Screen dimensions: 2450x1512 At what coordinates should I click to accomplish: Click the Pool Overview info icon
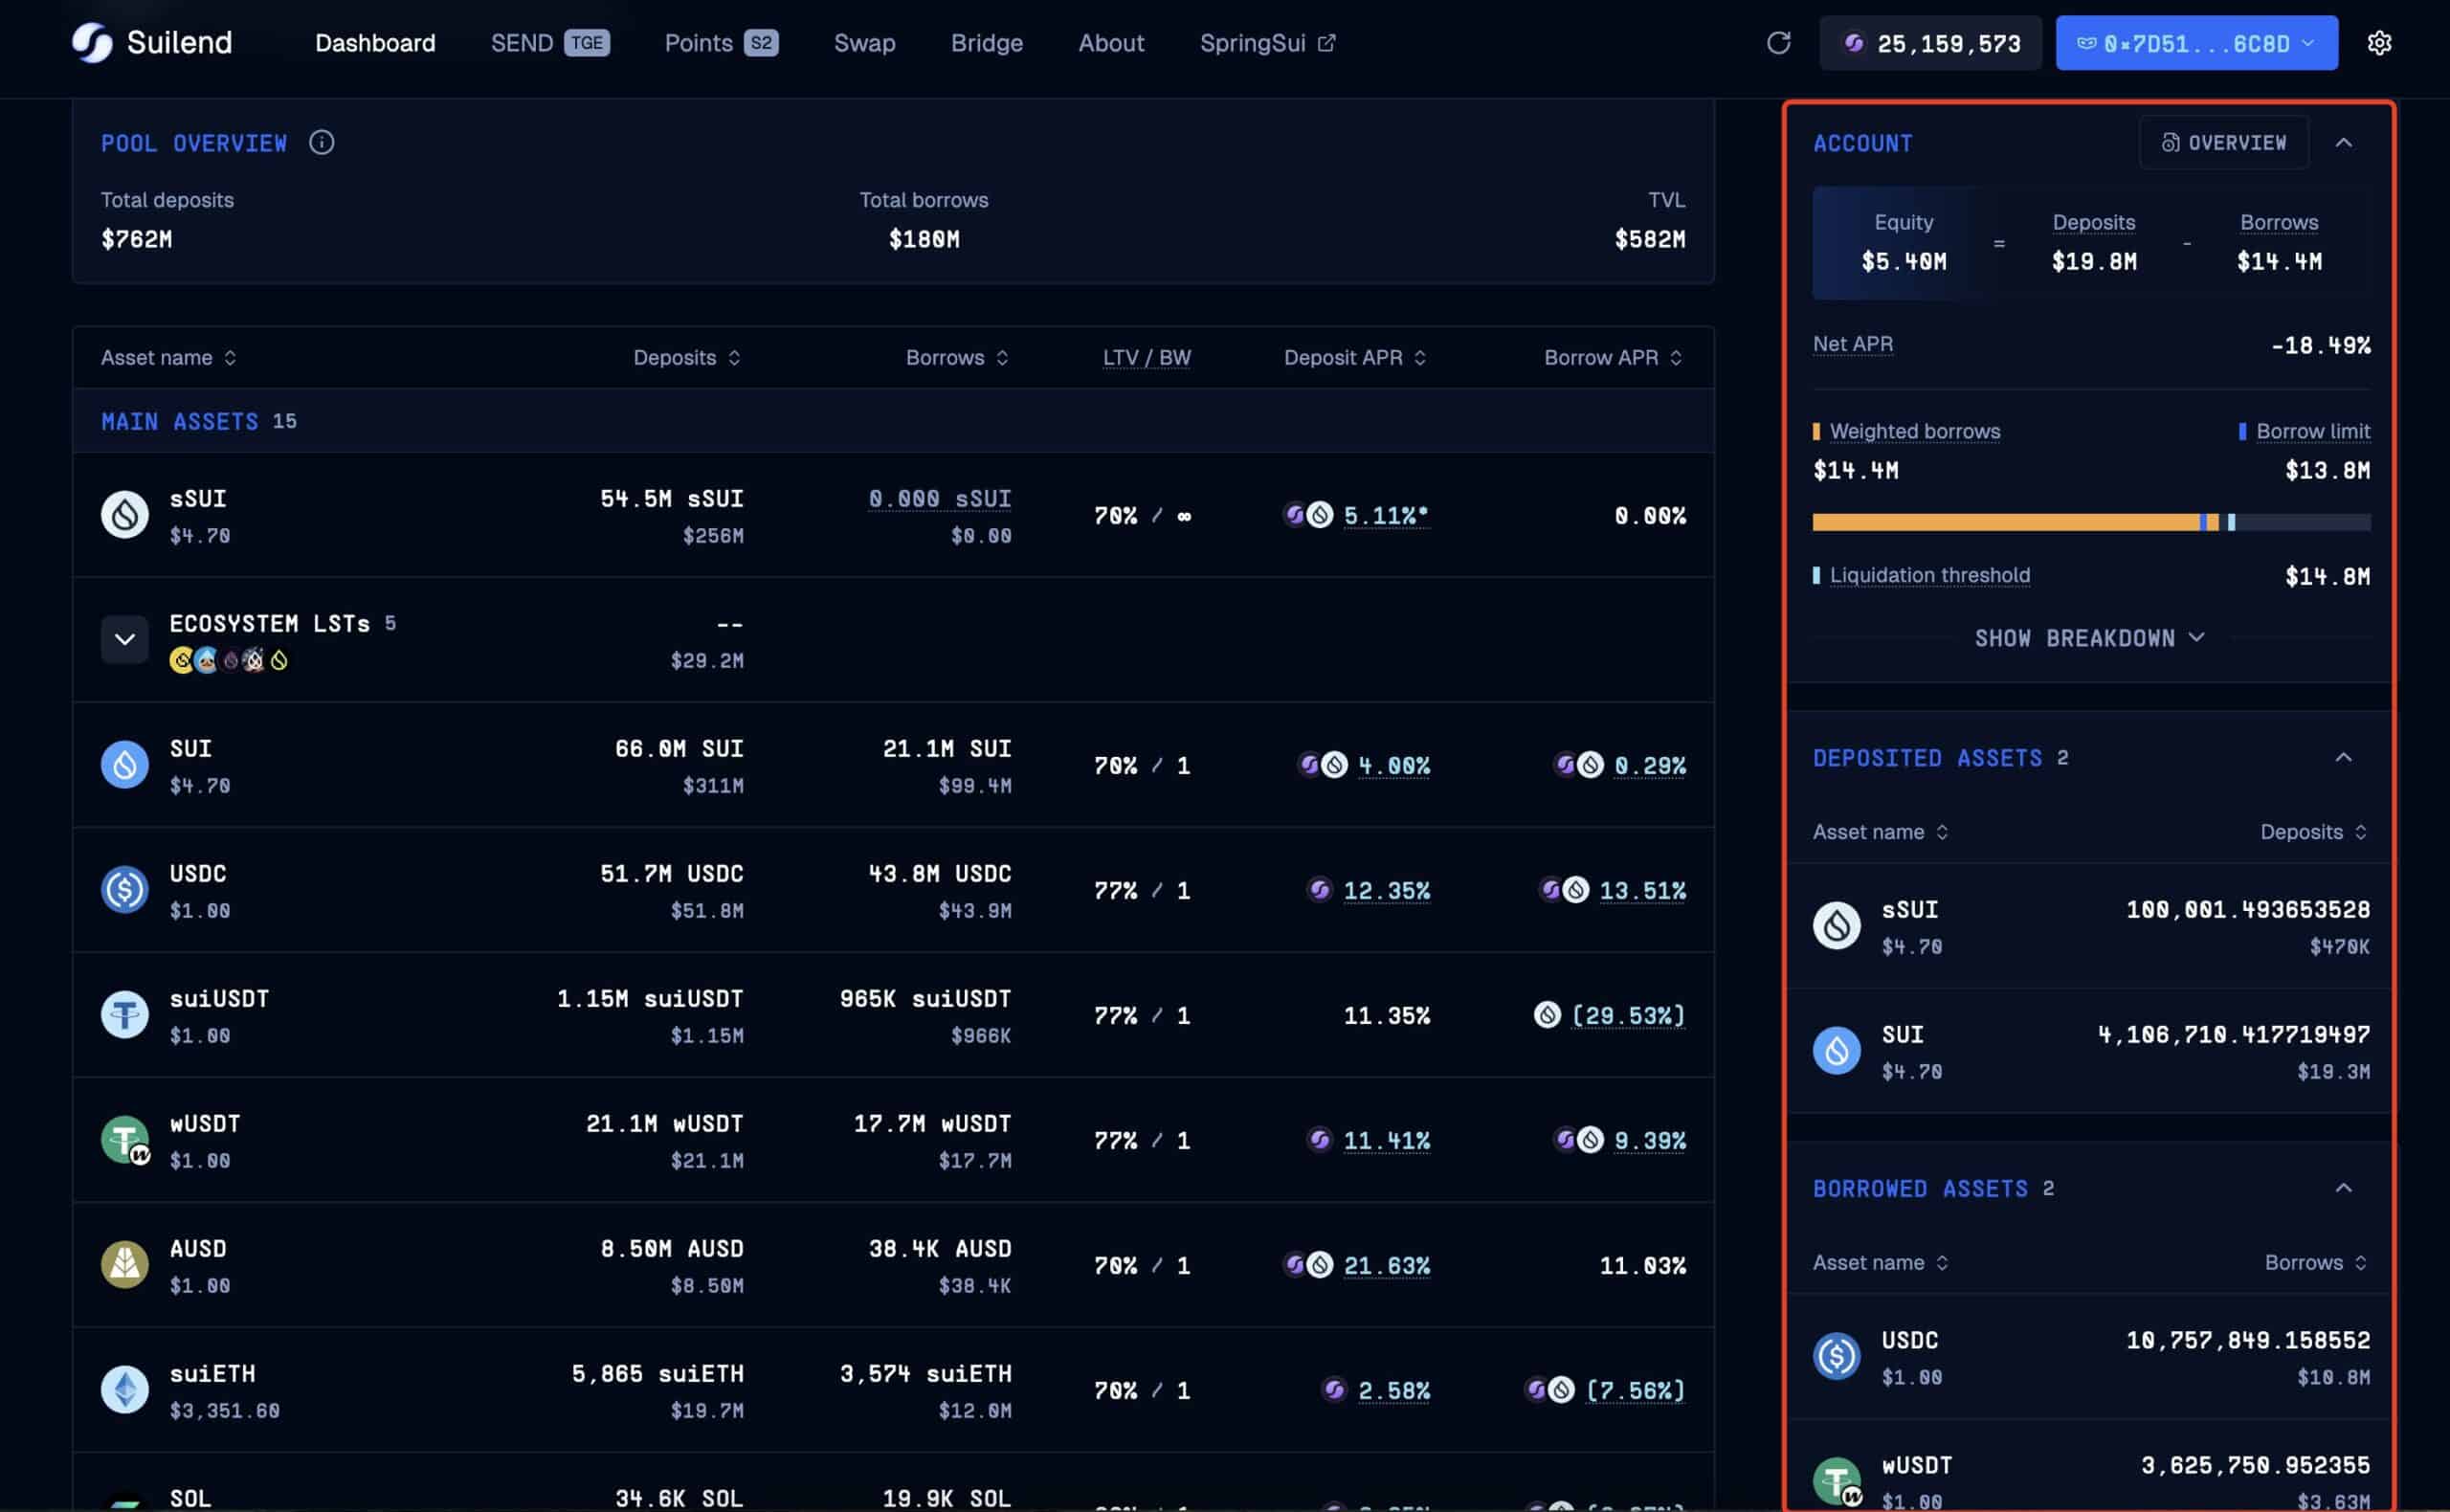click(322, 142)
